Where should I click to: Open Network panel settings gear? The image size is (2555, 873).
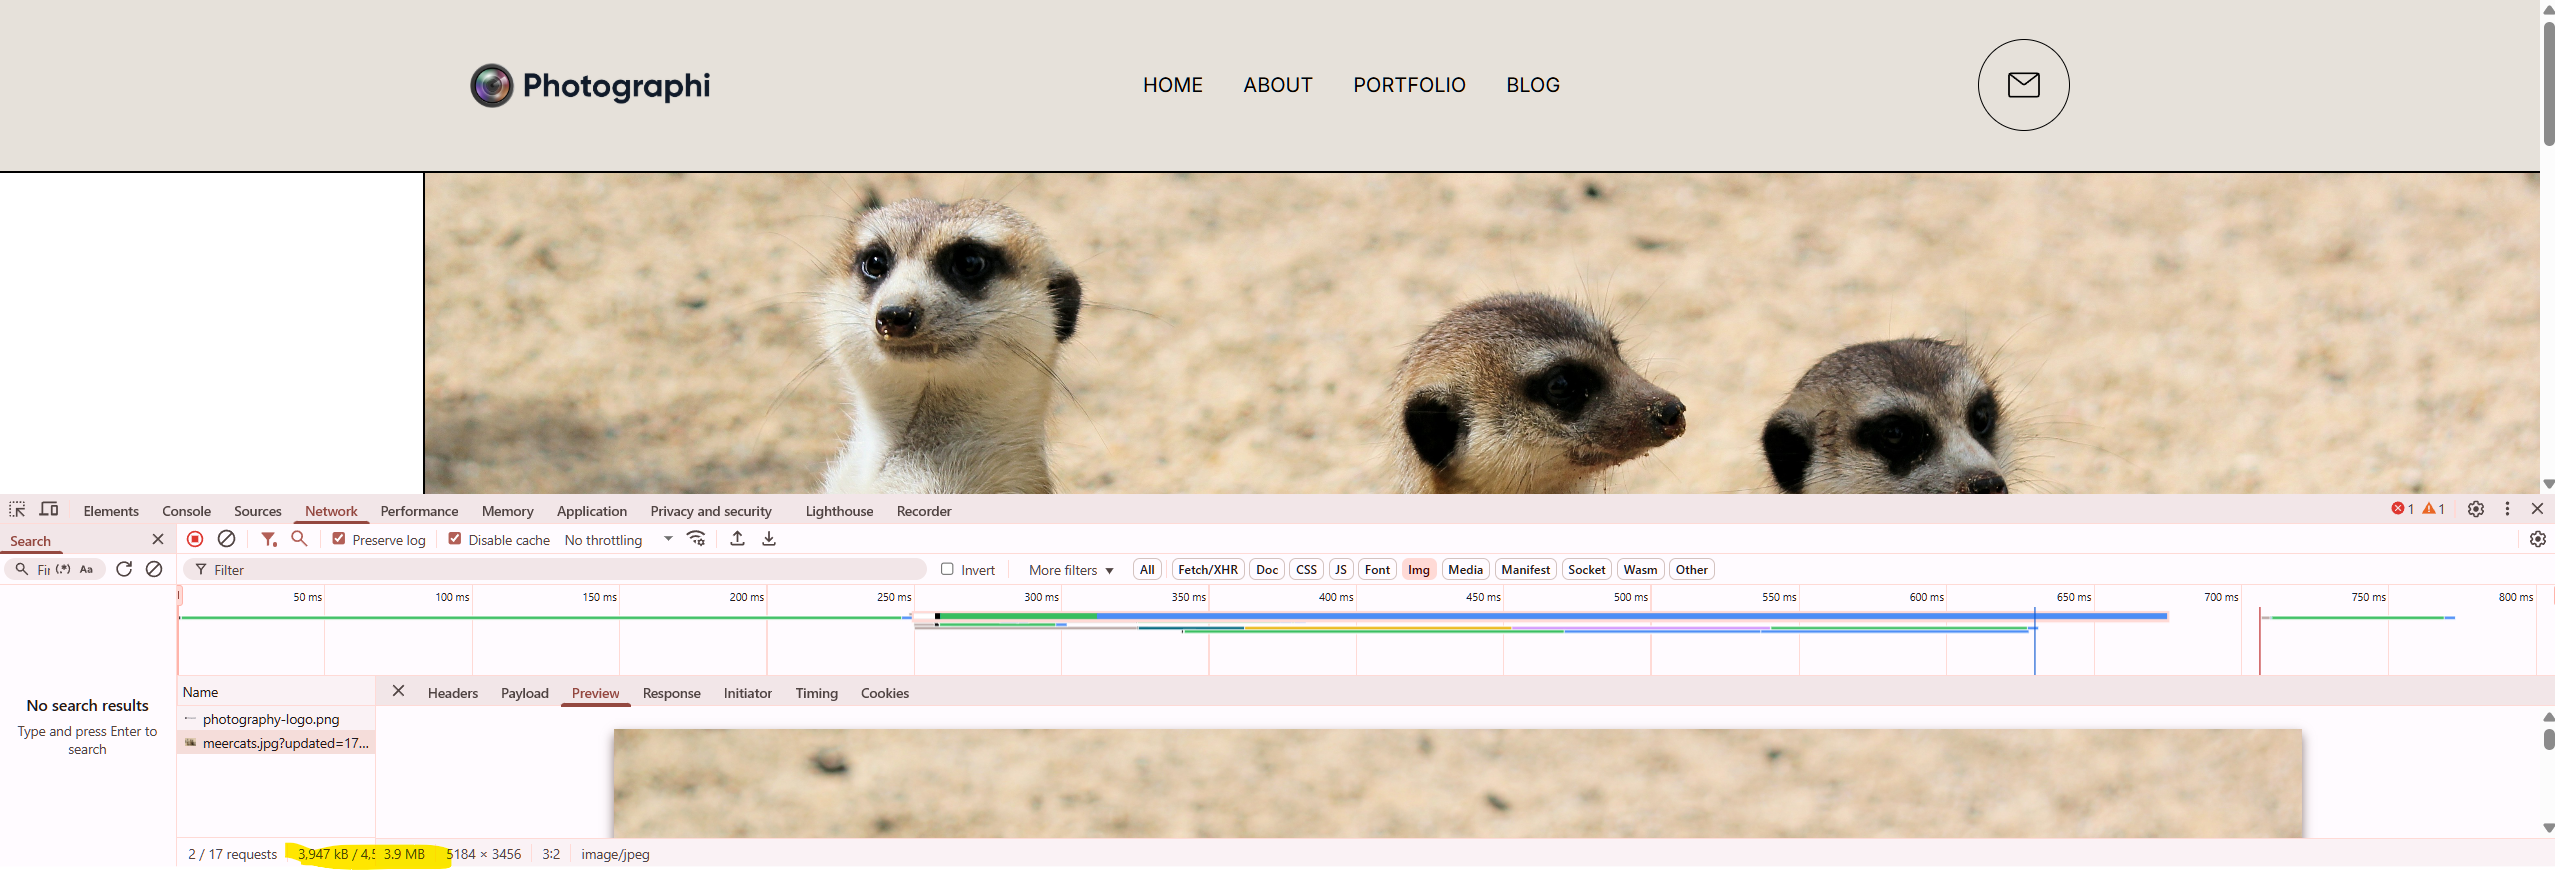click(x=2537, y=539)
